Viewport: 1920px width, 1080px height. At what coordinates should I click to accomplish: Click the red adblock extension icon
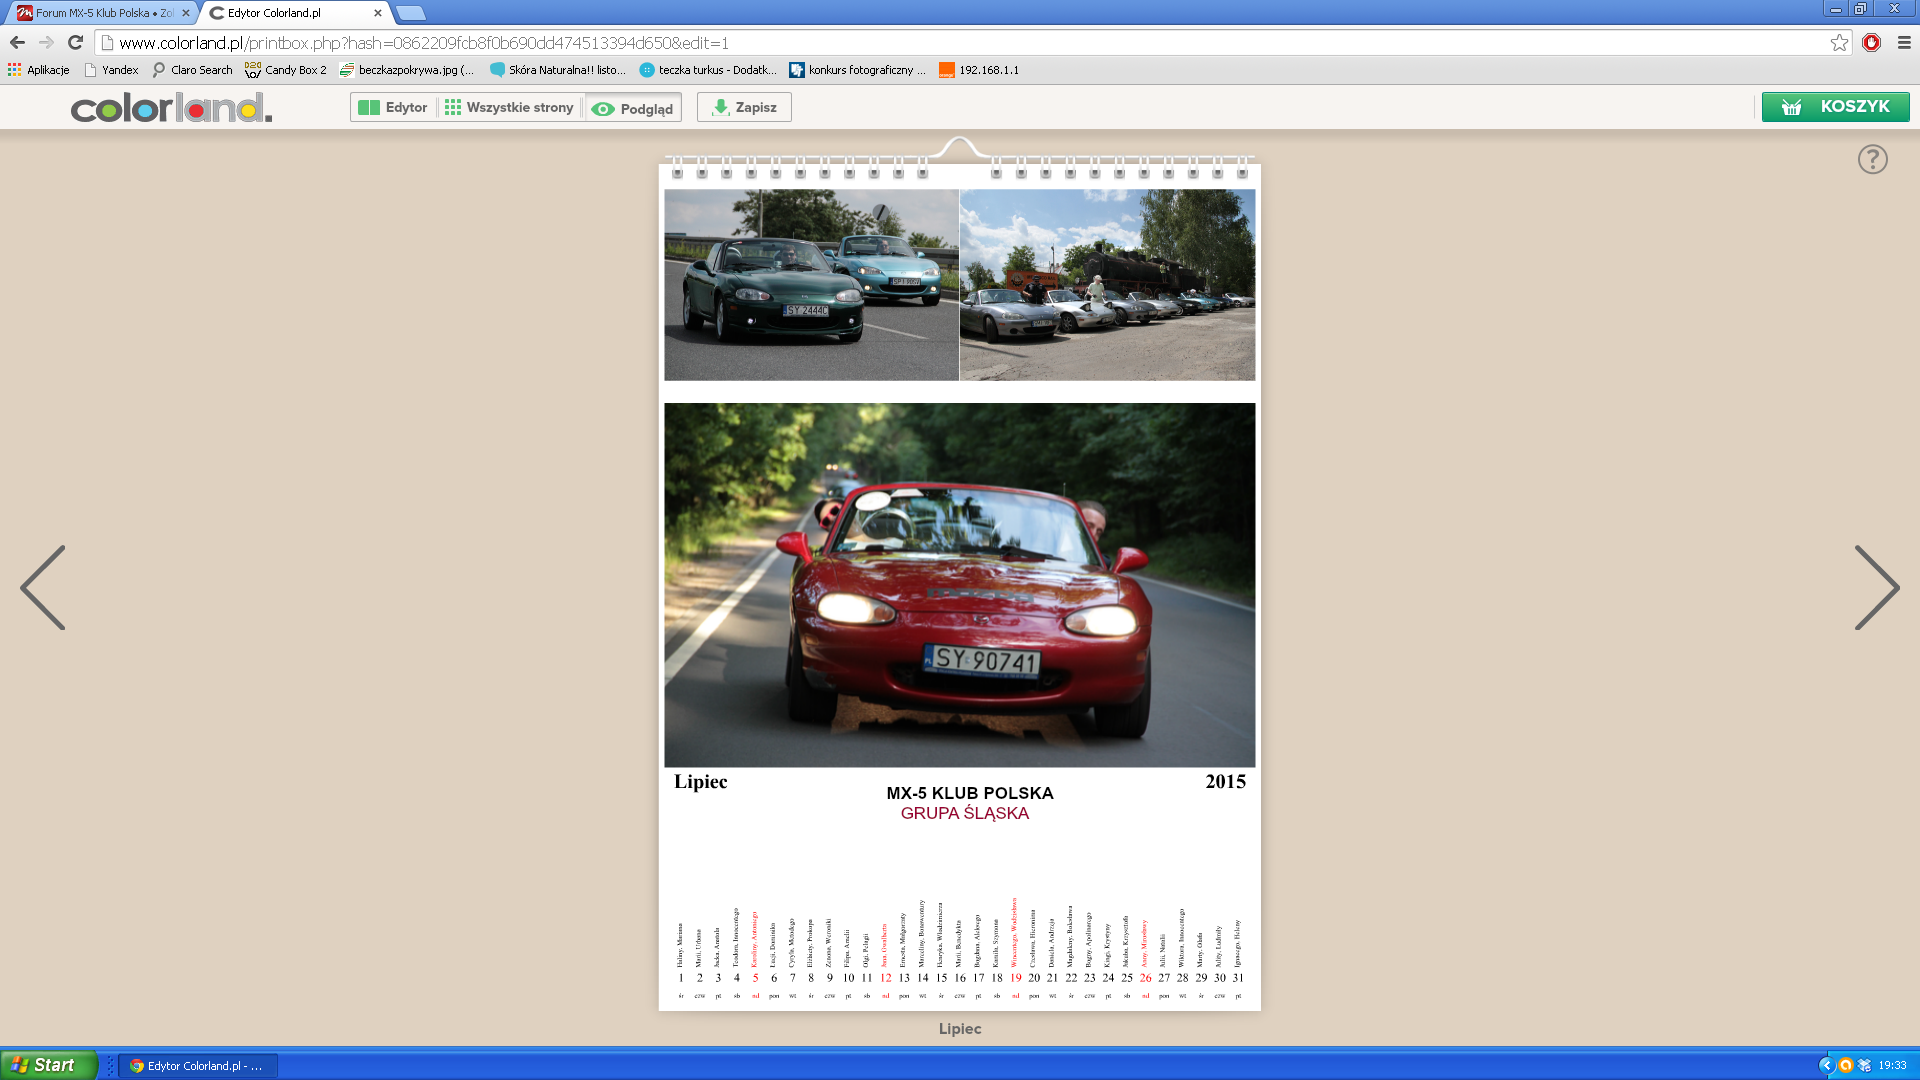click(x=1871, y=43)
